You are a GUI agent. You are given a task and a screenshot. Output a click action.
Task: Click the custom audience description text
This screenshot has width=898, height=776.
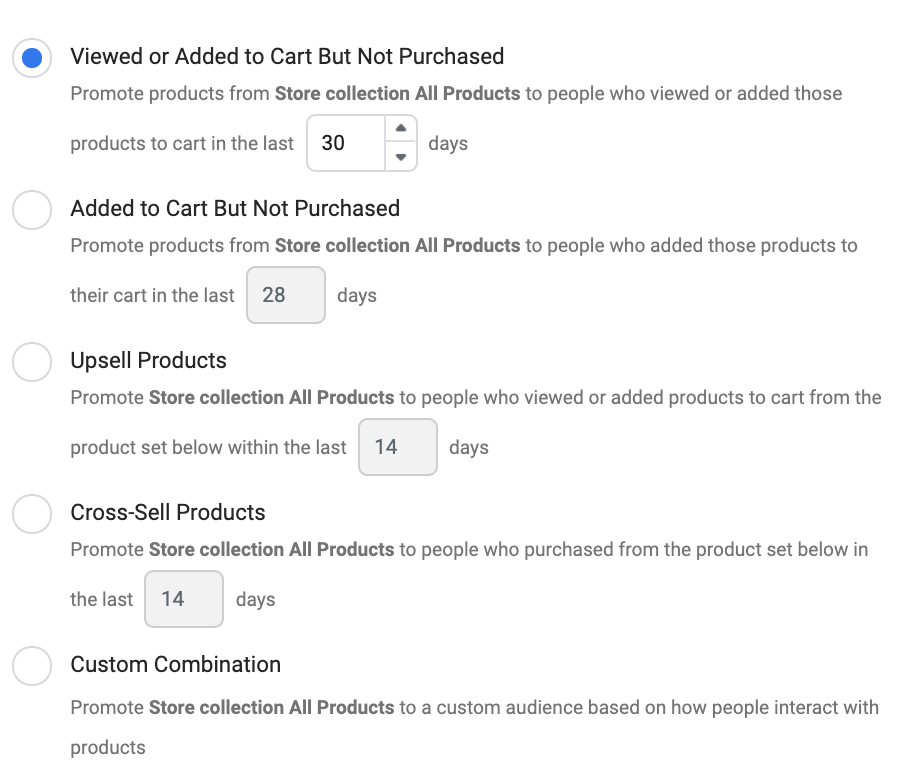638,707
